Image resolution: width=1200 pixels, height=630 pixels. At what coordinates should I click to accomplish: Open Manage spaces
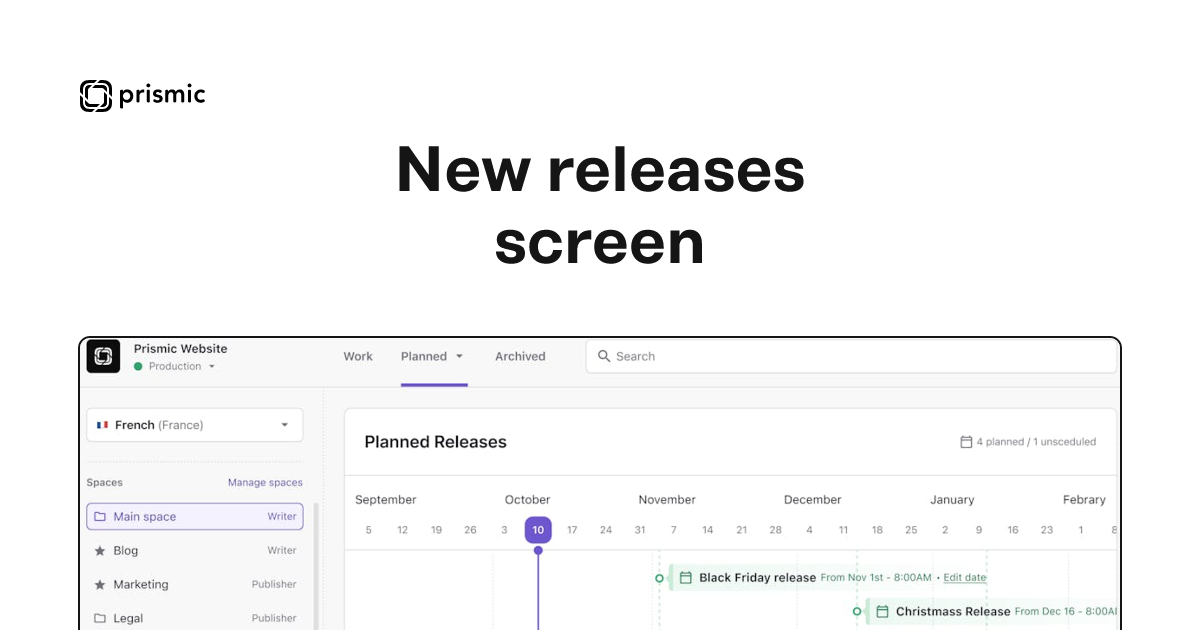tap(264, 482)
